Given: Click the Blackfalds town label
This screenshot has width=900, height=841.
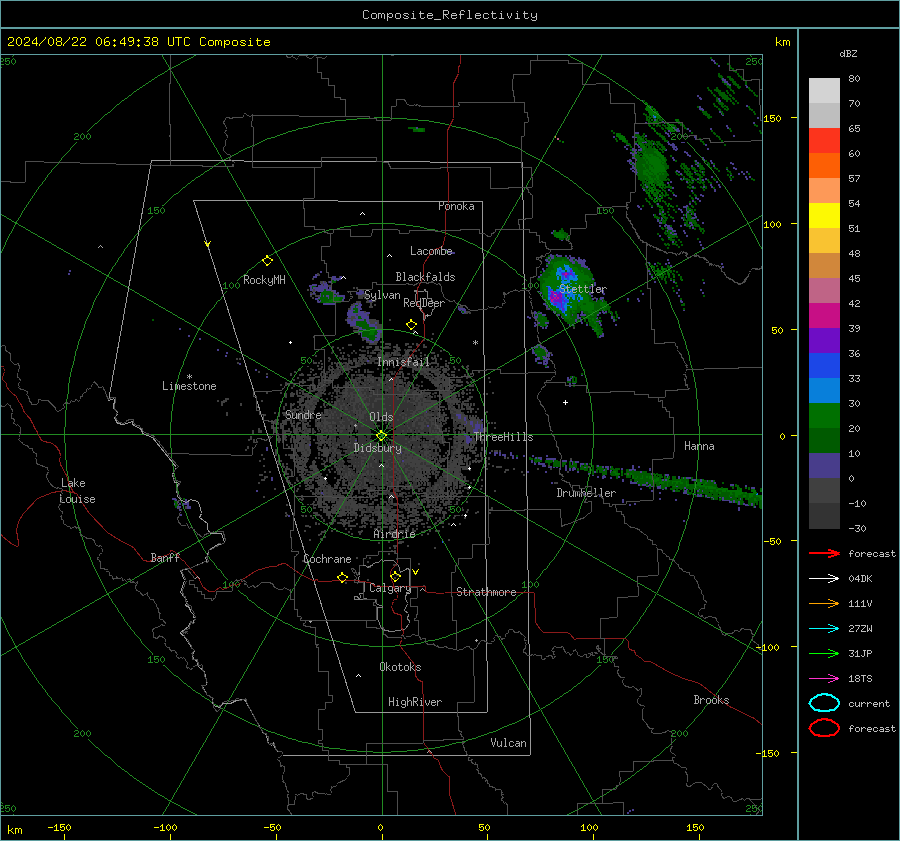Looking at the screenshot, I should (425, 277).
